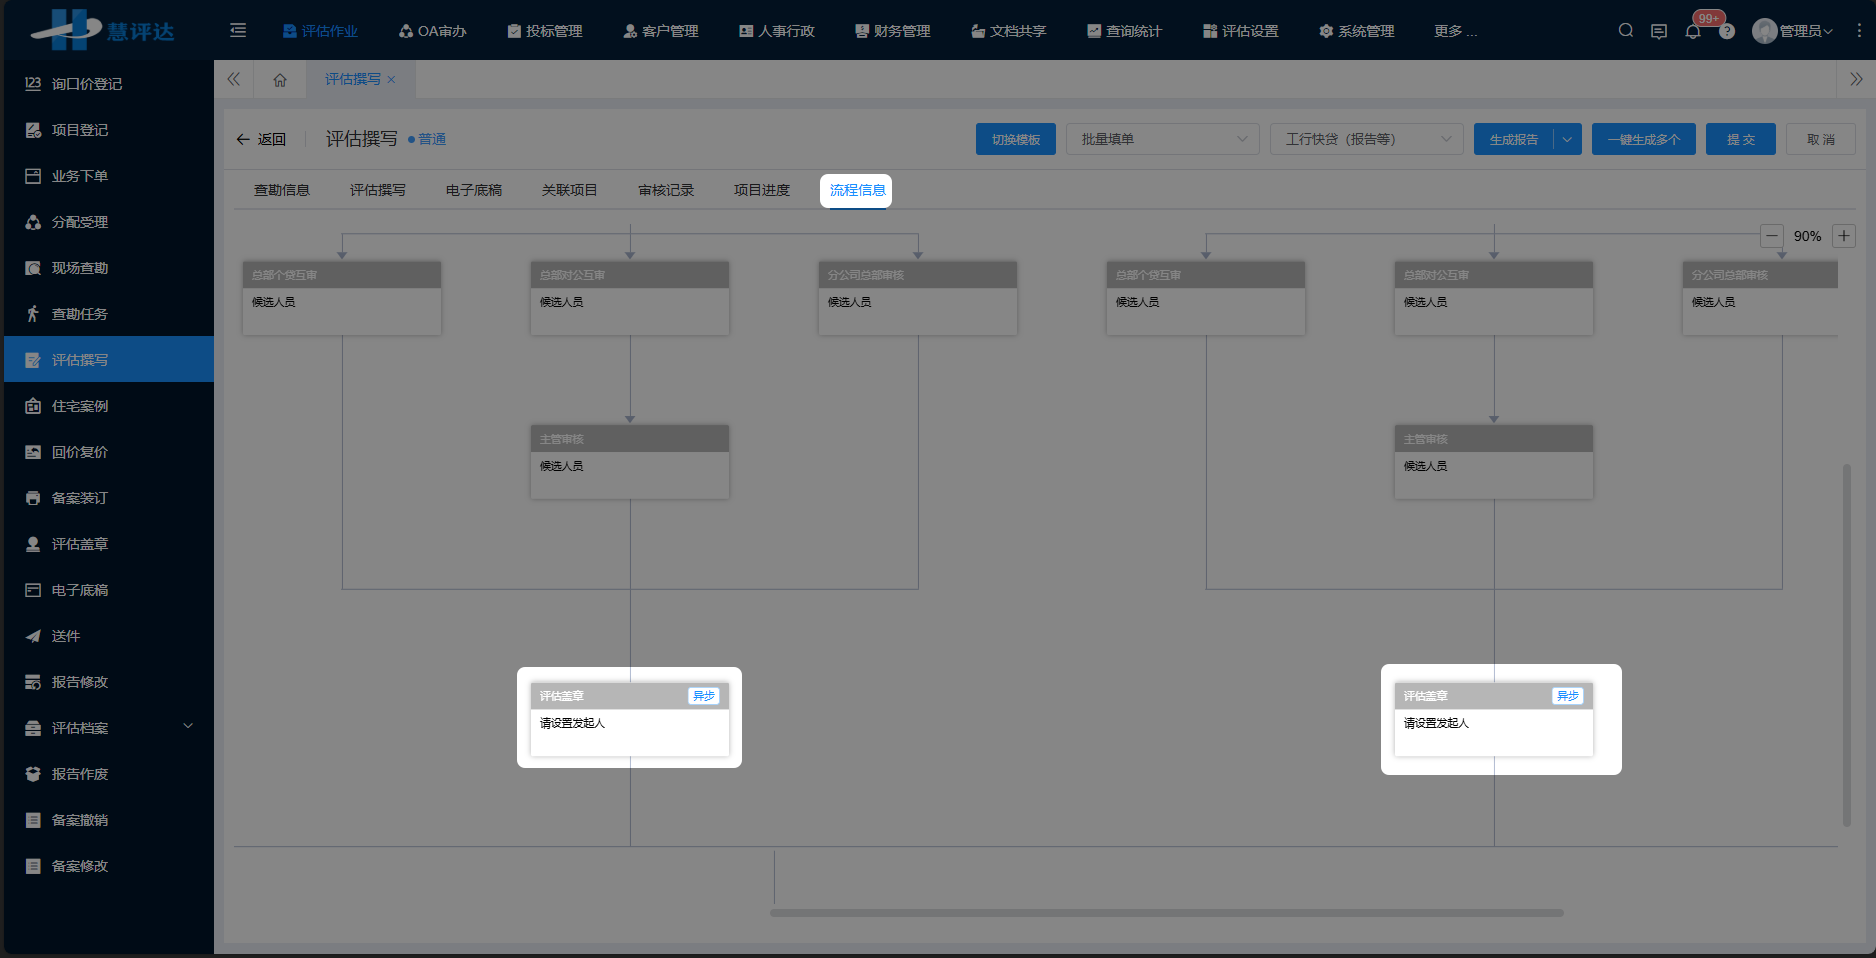Click the 切换模板 button
This screenshot has height=958, width=1876.
click(x=1015, y=140)
